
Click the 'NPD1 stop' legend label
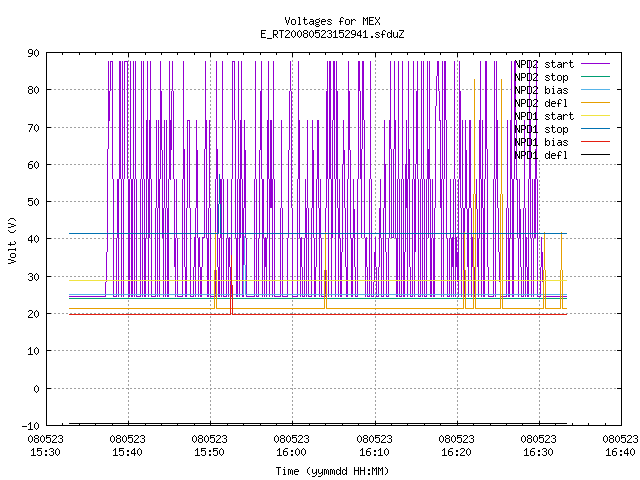click(541, 129)
